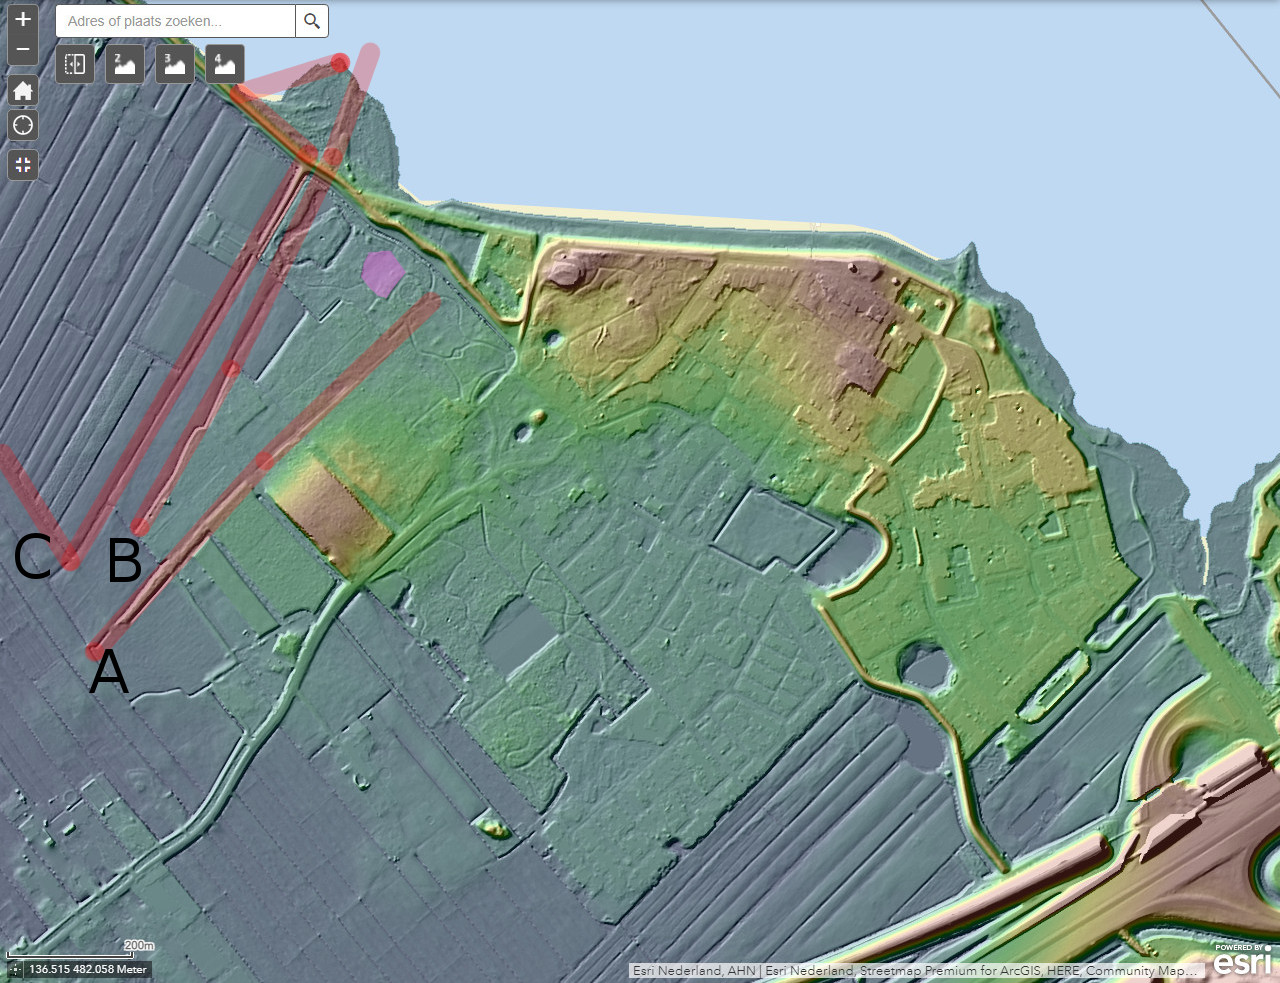Zoom out with the minus button

click(23, 49)
